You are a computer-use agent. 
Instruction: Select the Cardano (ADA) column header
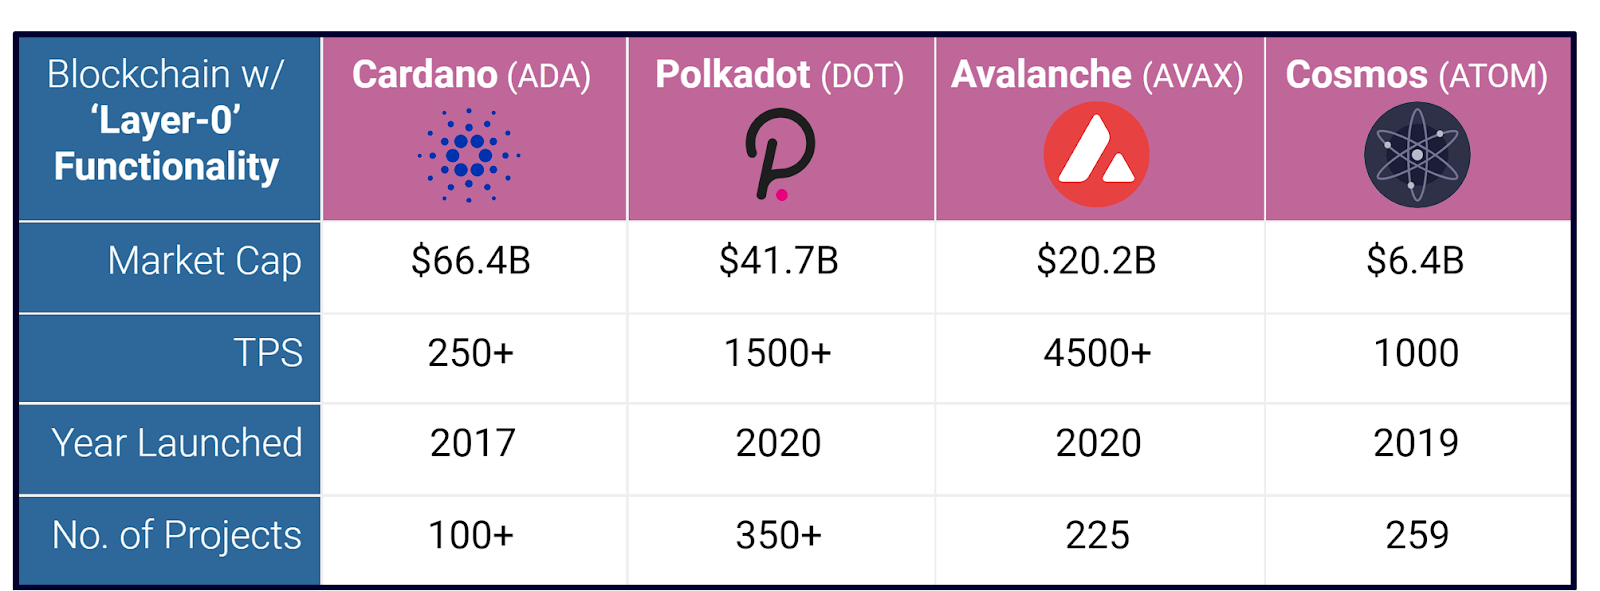471,75
